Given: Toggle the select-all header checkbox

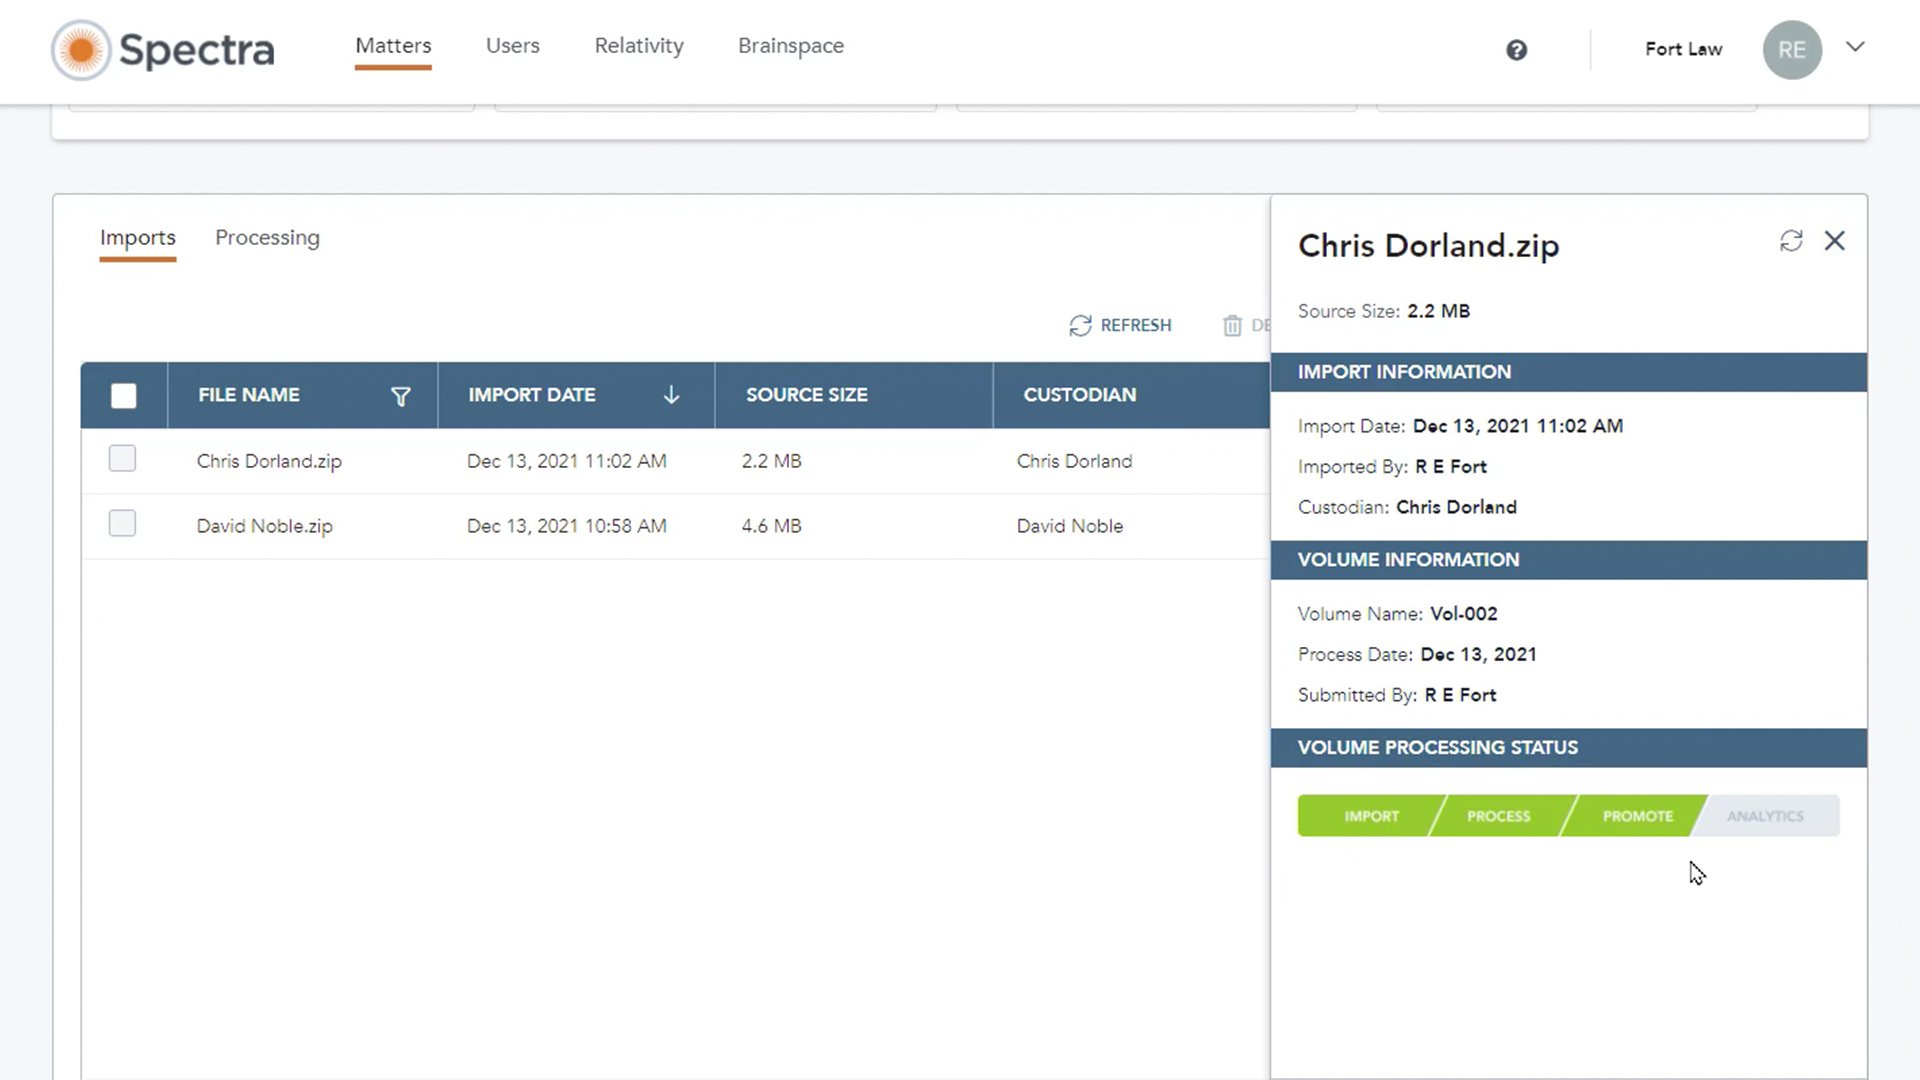Looking at the screenshot, I should pyautogui.click(x=124, y=396).
